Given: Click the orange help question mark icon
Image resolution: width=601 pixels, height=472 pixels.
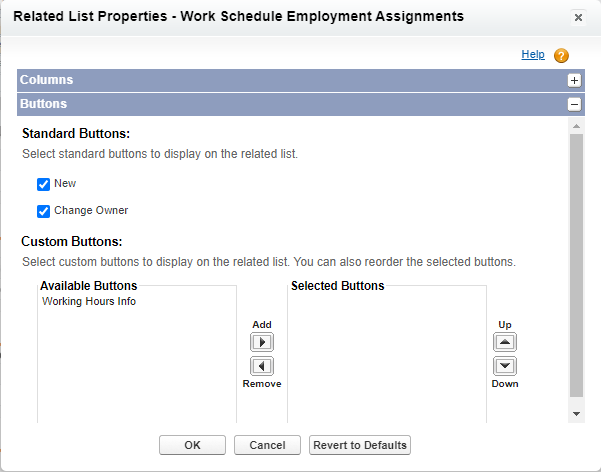Looking at the screenshot, I should 561,56.
